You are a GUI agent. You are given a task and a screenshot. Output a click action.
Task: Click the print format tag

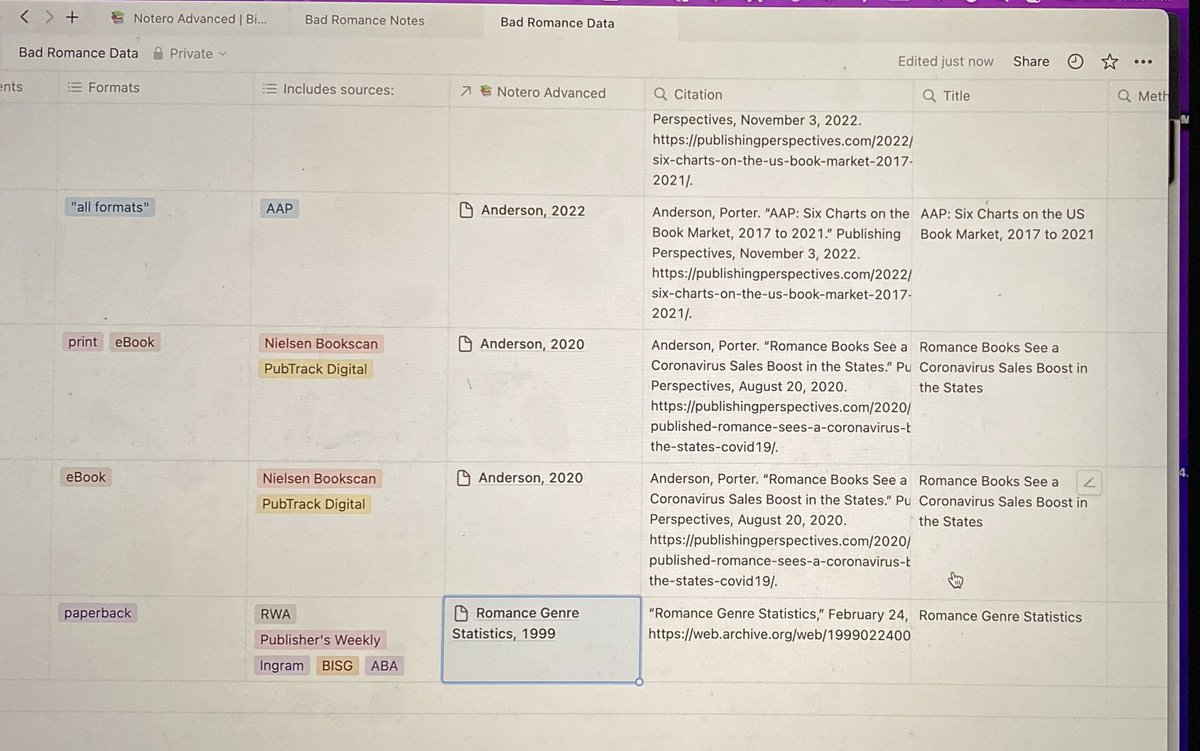(83, 342)
